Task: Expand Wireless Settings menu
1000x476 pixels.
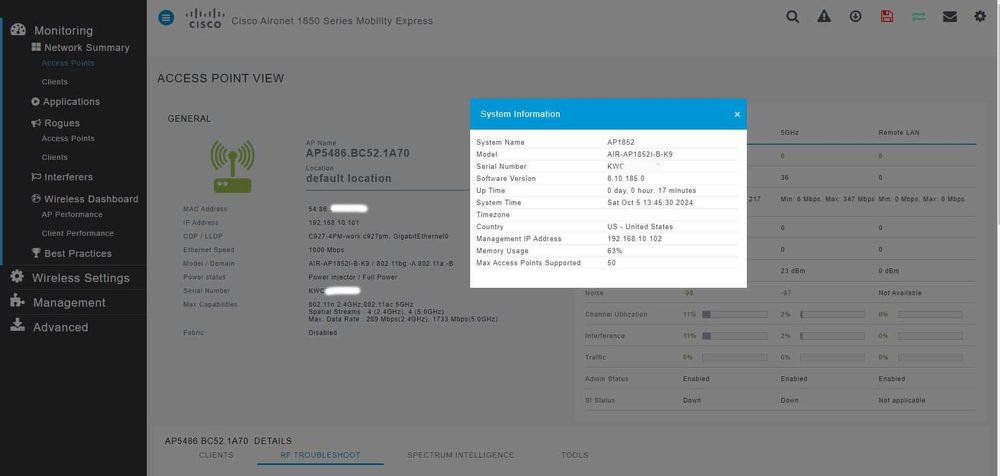Action: tap(80, 278)
